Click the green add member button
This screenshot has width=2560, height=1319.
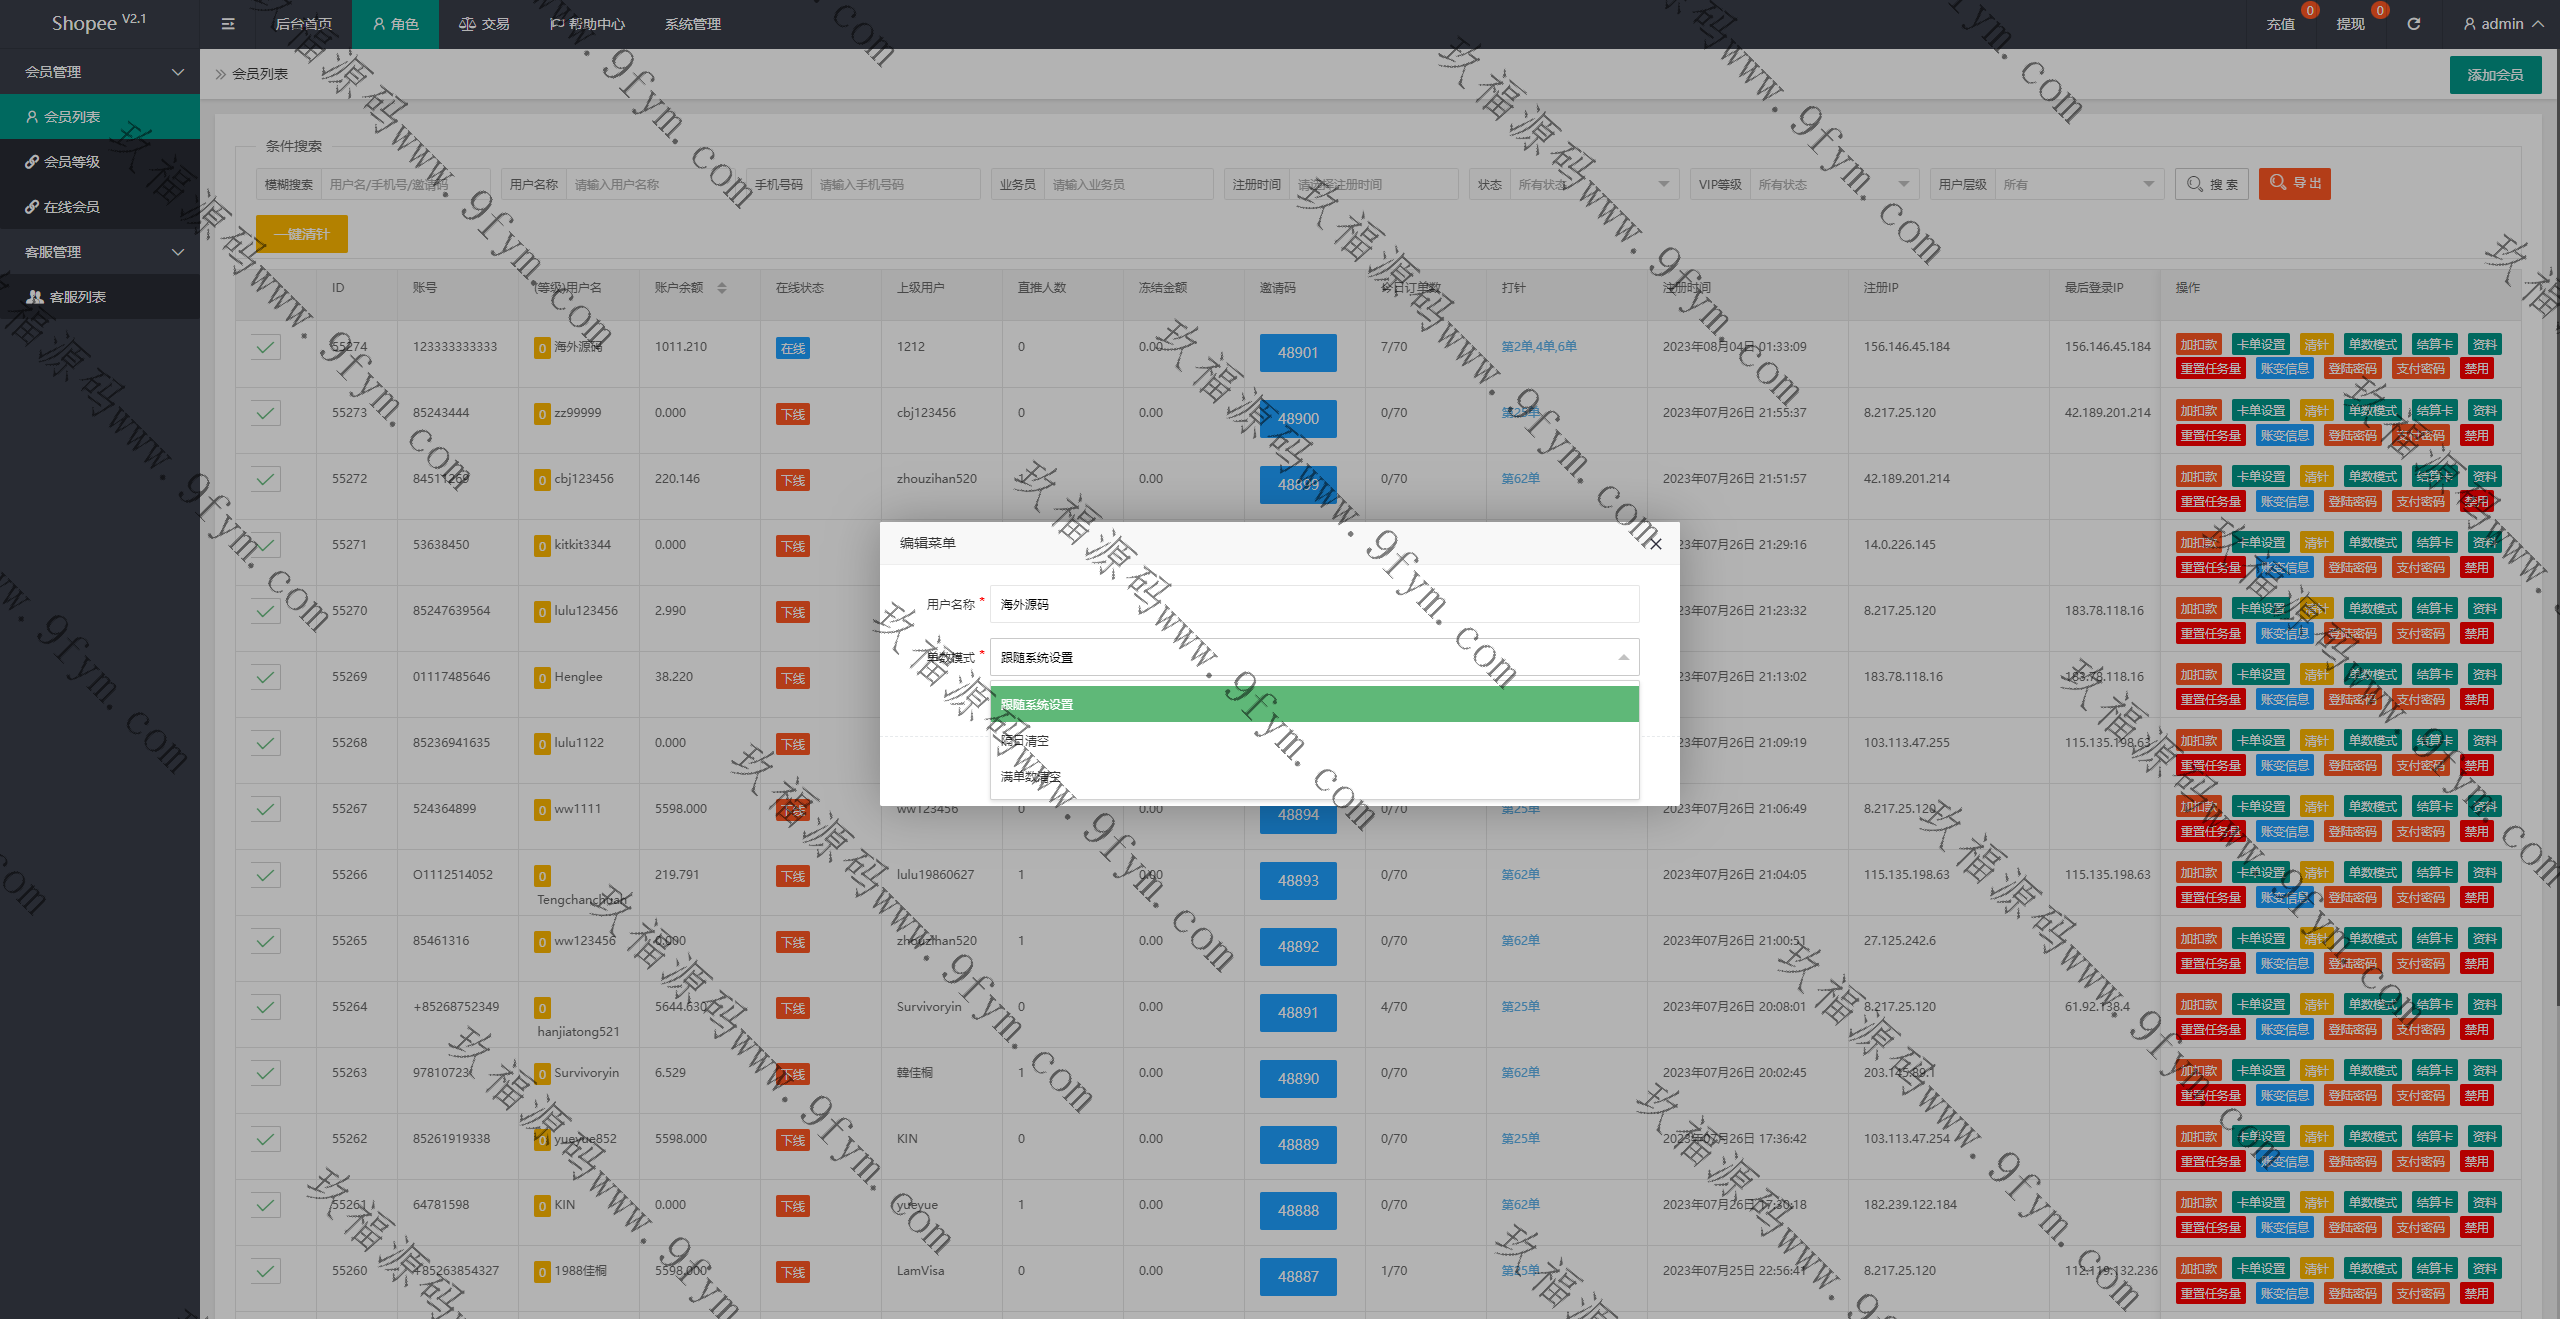(x=2494, y=75)
